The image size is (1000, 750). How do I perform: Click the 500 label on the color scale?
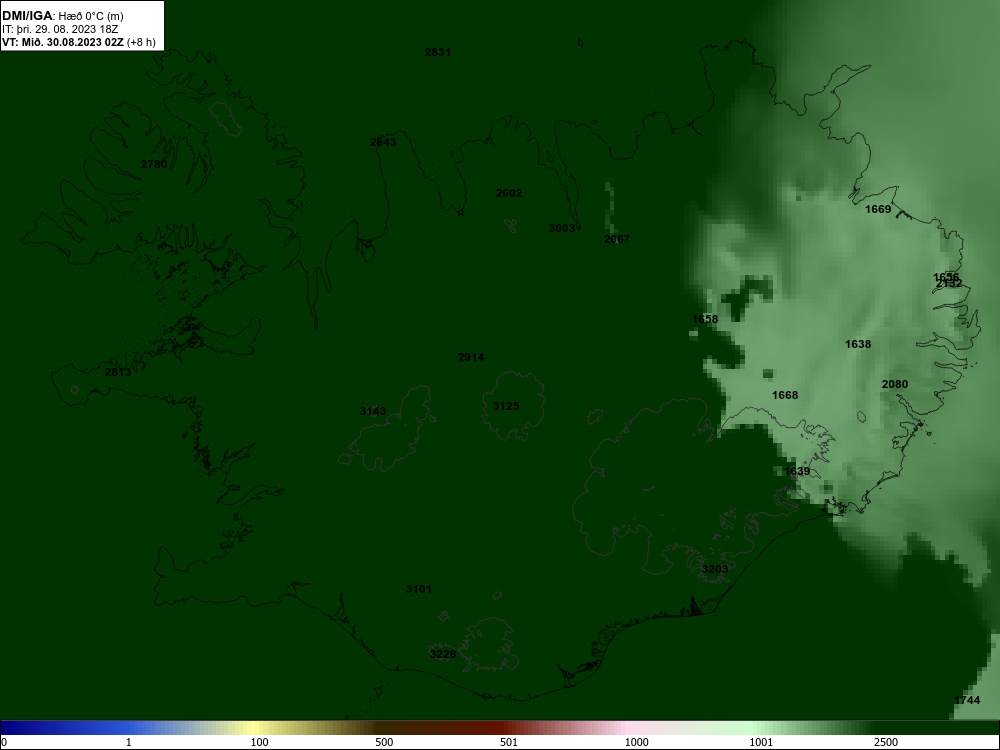click(x=384, y=742)
